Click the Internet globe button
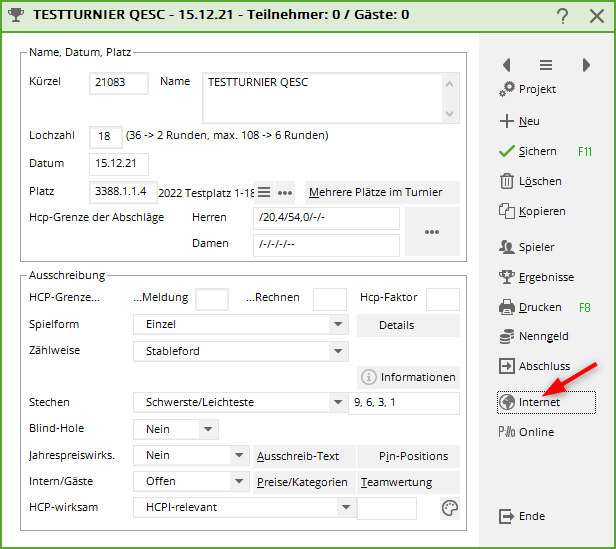 click(x=546, y=402)
